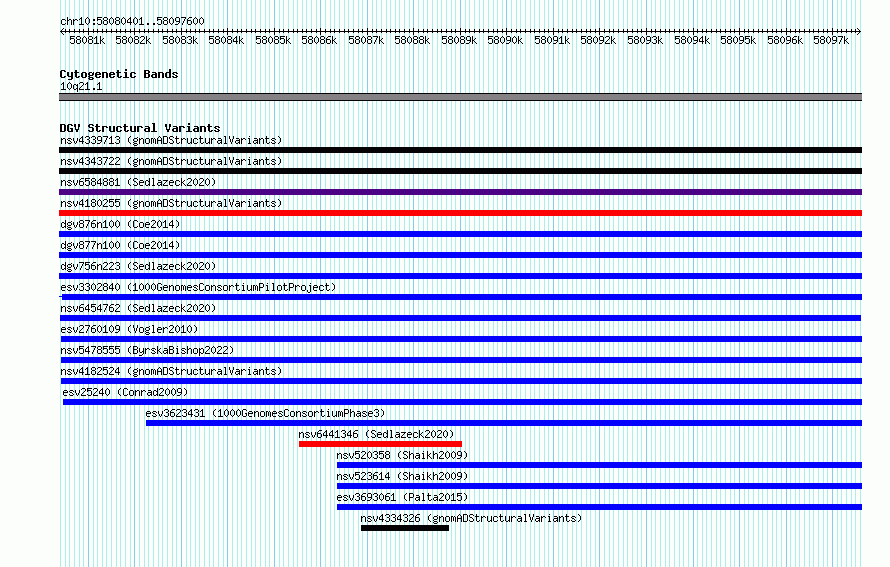Select the blue bar under dgv877n100
Screen dimensions: 890x567
(460, 255)
